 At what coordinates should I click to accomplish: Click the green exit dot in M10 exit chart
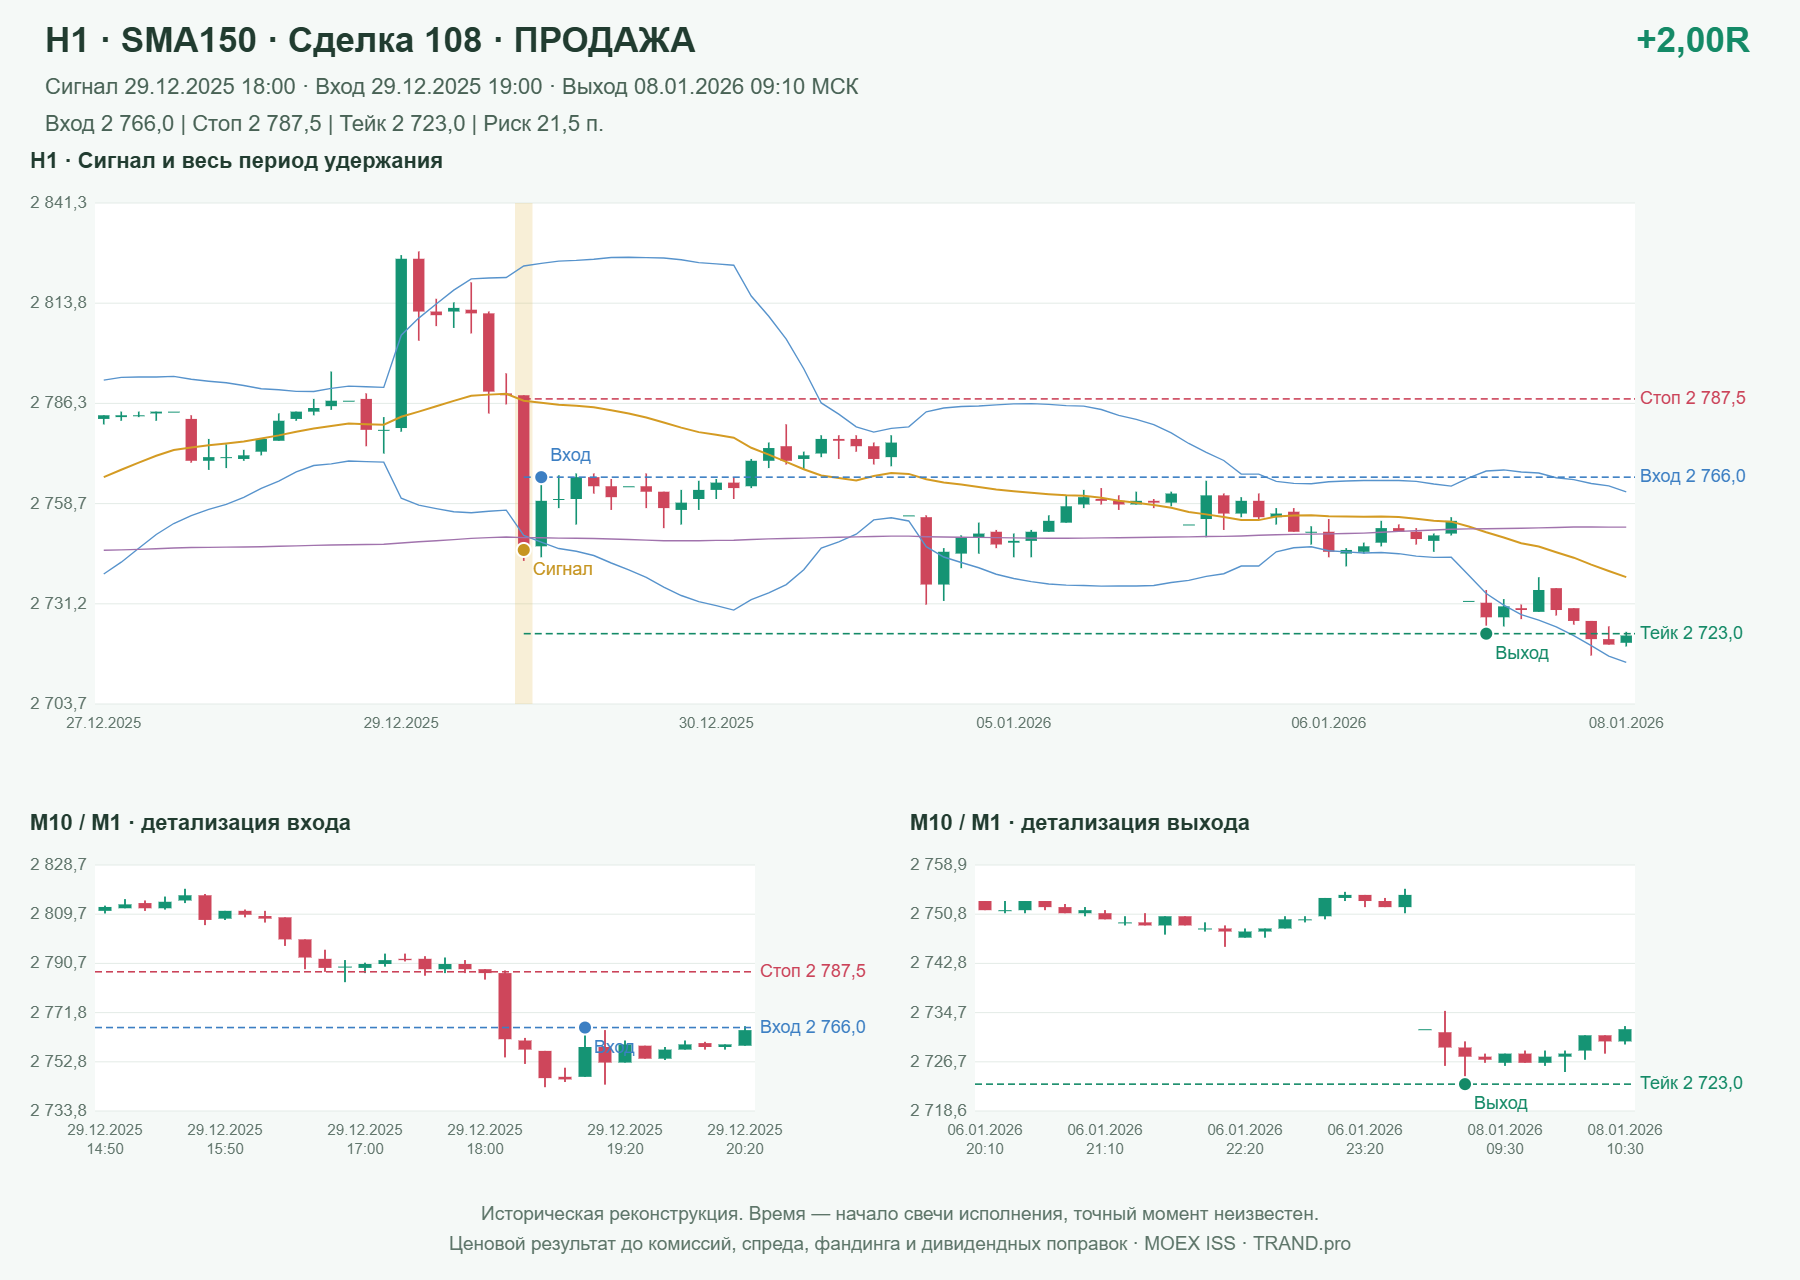[x=1465, y=1084]
